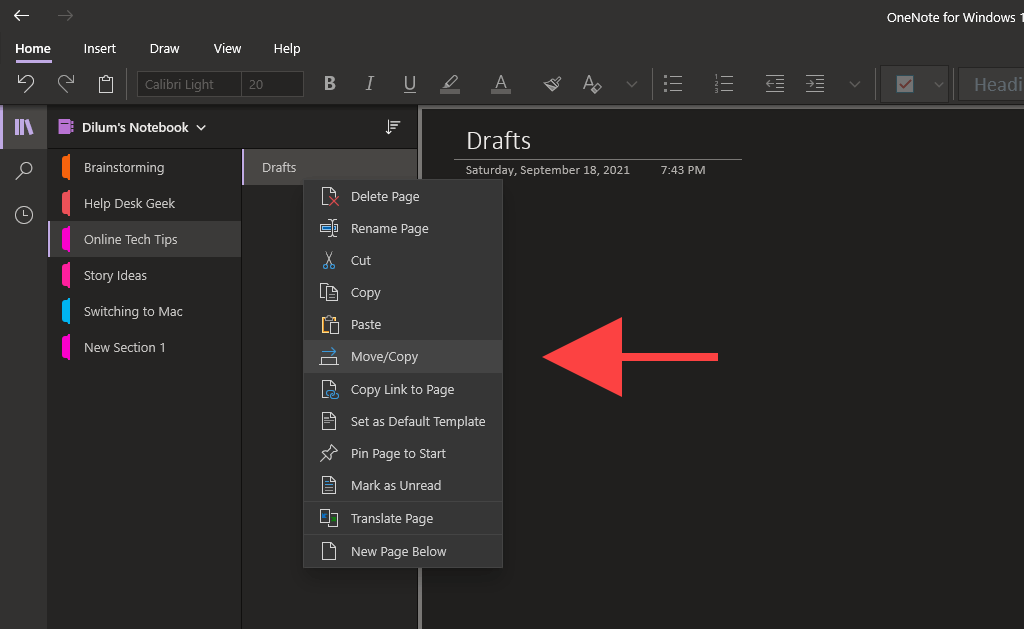Insert a numbered list
This screenshot has width=1024, height=629.
coord(724,84)
